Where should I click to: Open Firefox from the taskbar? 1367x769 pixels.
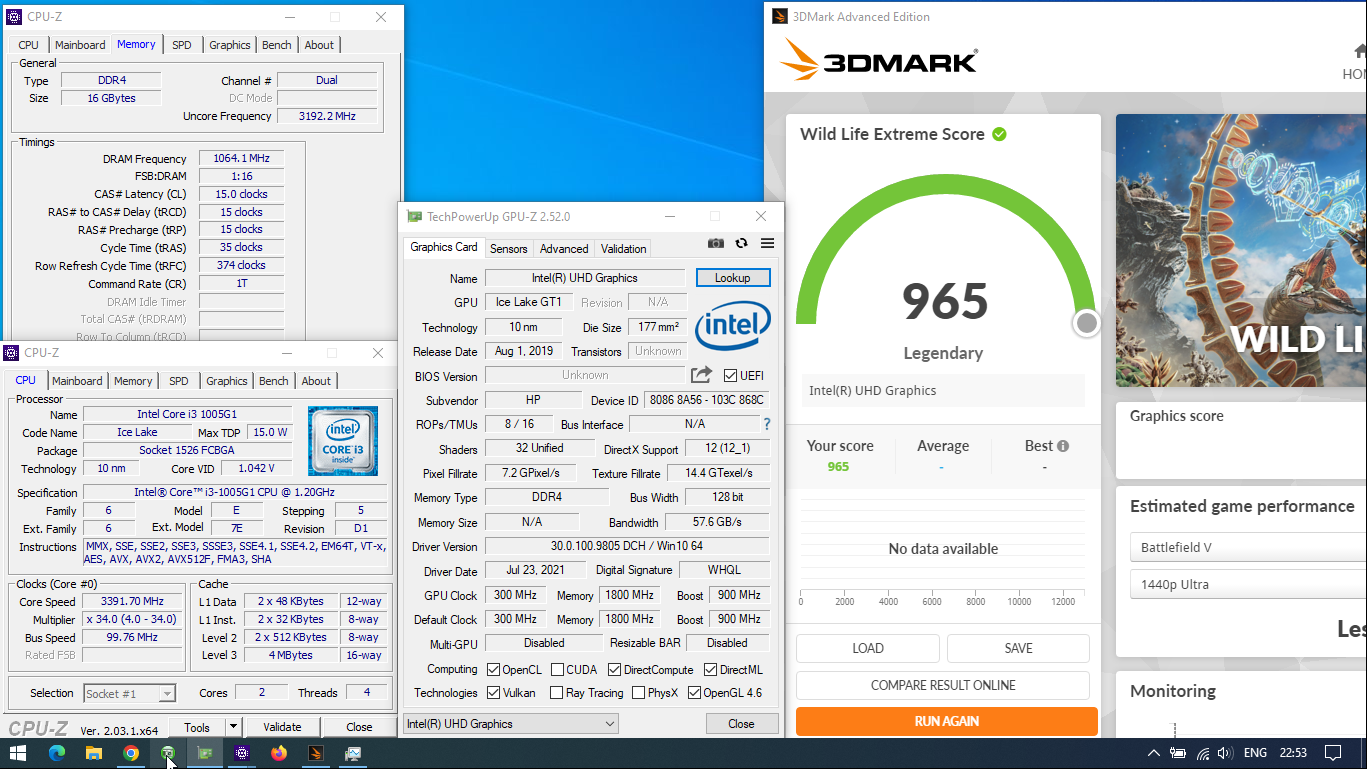tap(279, 753)
